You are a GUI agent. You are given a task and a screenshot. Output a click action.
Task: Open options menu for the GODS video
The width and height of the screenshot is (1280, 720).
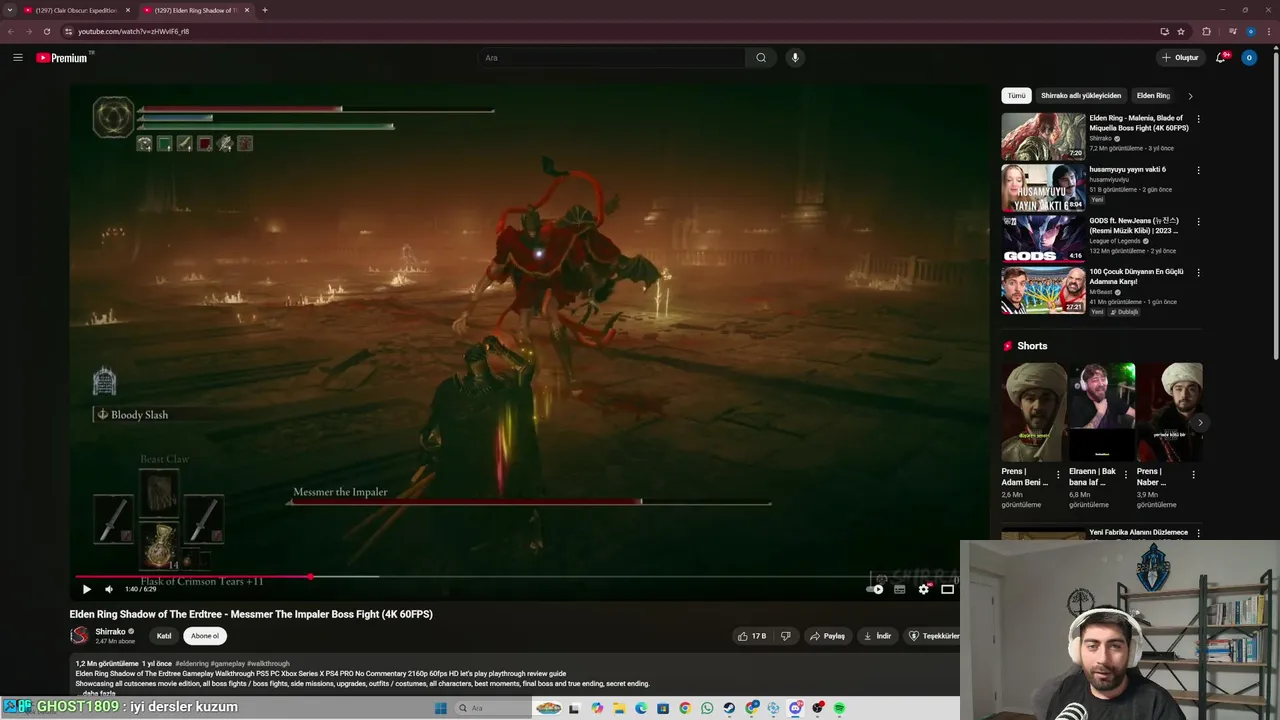click(x=1198, y=222)
